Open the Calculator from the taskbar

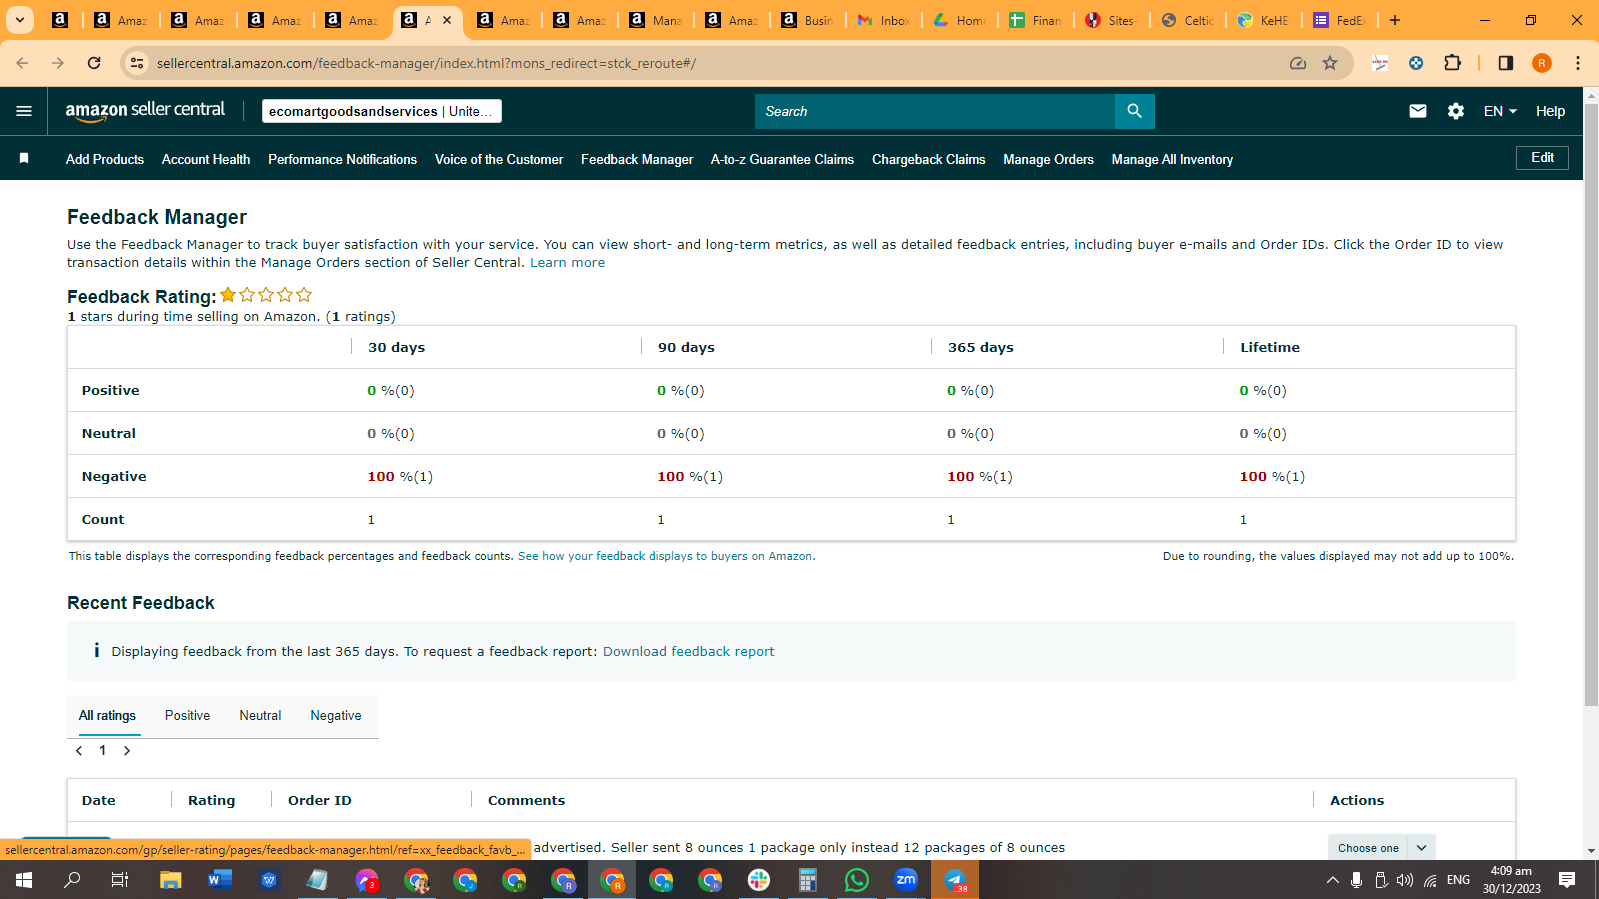click(808, 880)
